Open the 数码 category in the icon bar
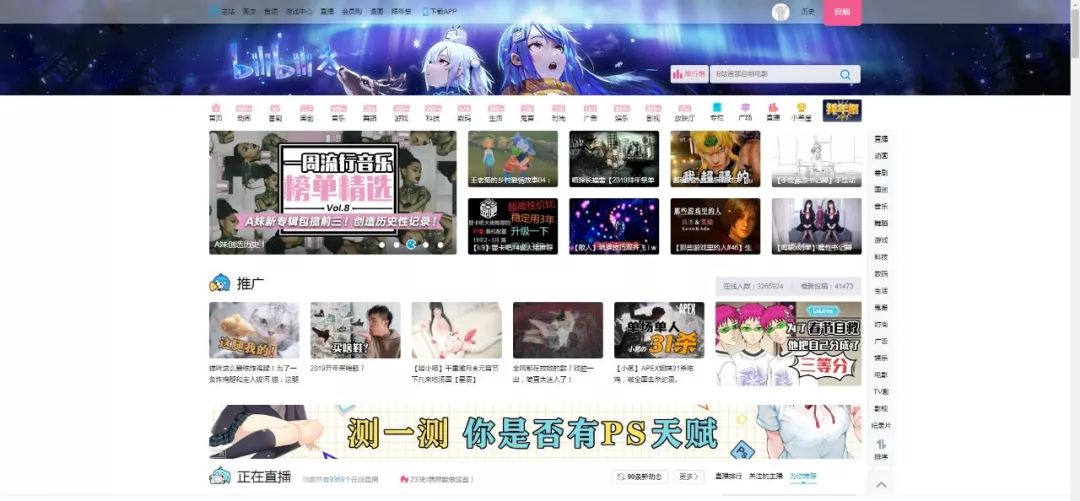 pos(464,112)
